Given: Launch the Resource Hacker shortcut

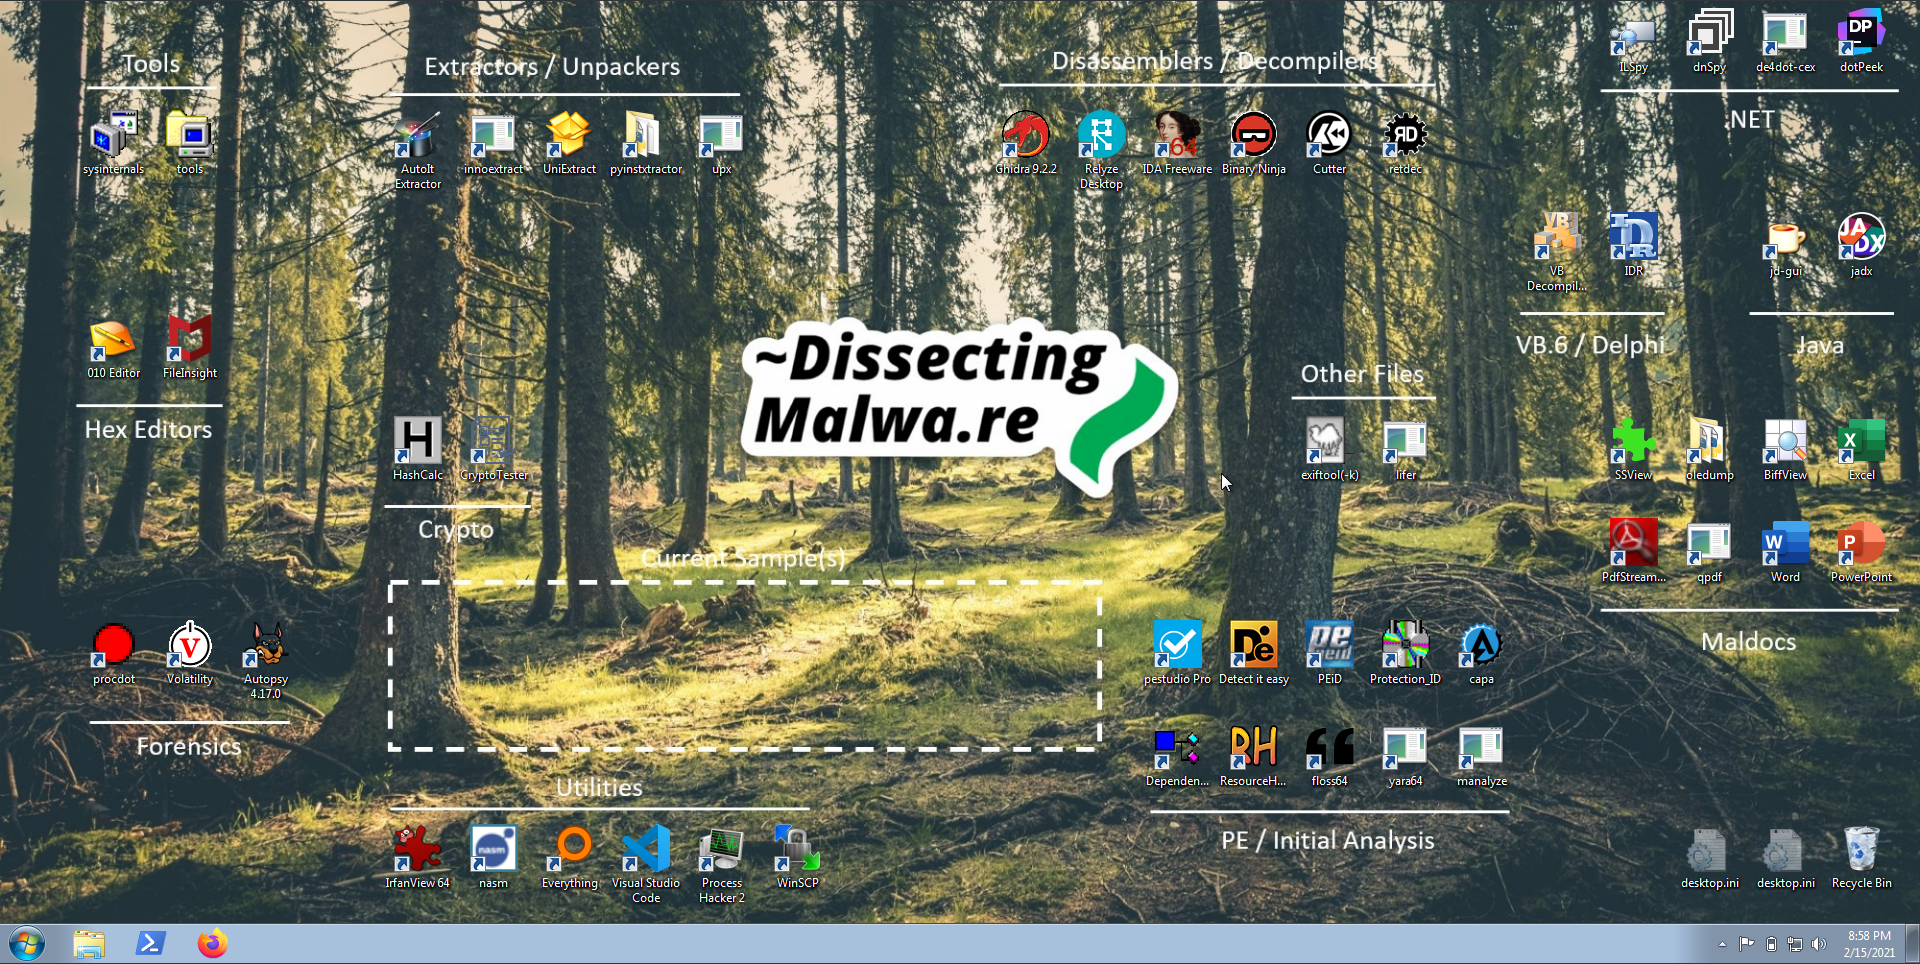Looking at the screenshot, I should click(1253, 755).
